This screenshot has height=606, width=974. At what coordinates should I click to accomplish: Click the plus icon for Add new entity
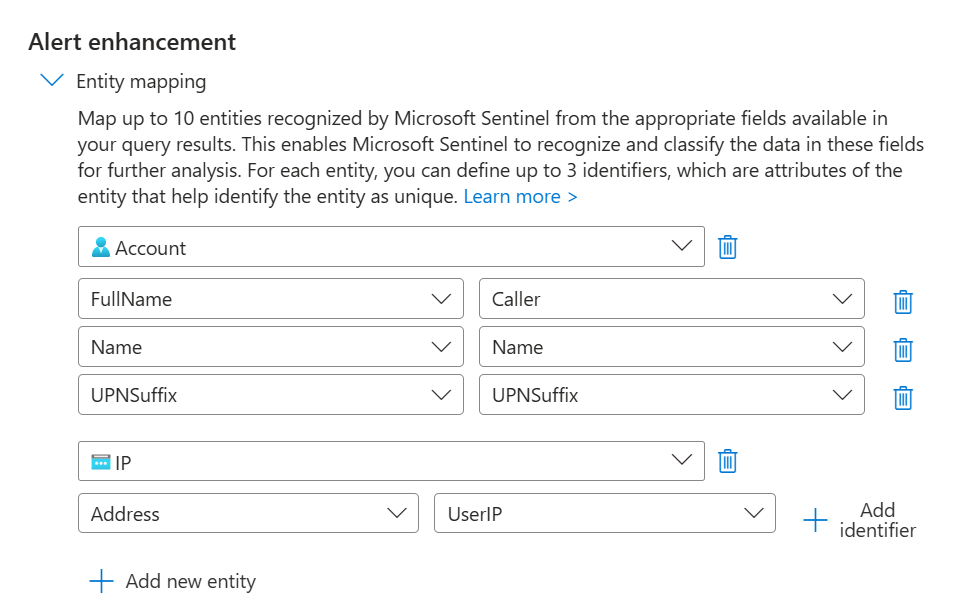pyautogui.click(x=101, y=581)
